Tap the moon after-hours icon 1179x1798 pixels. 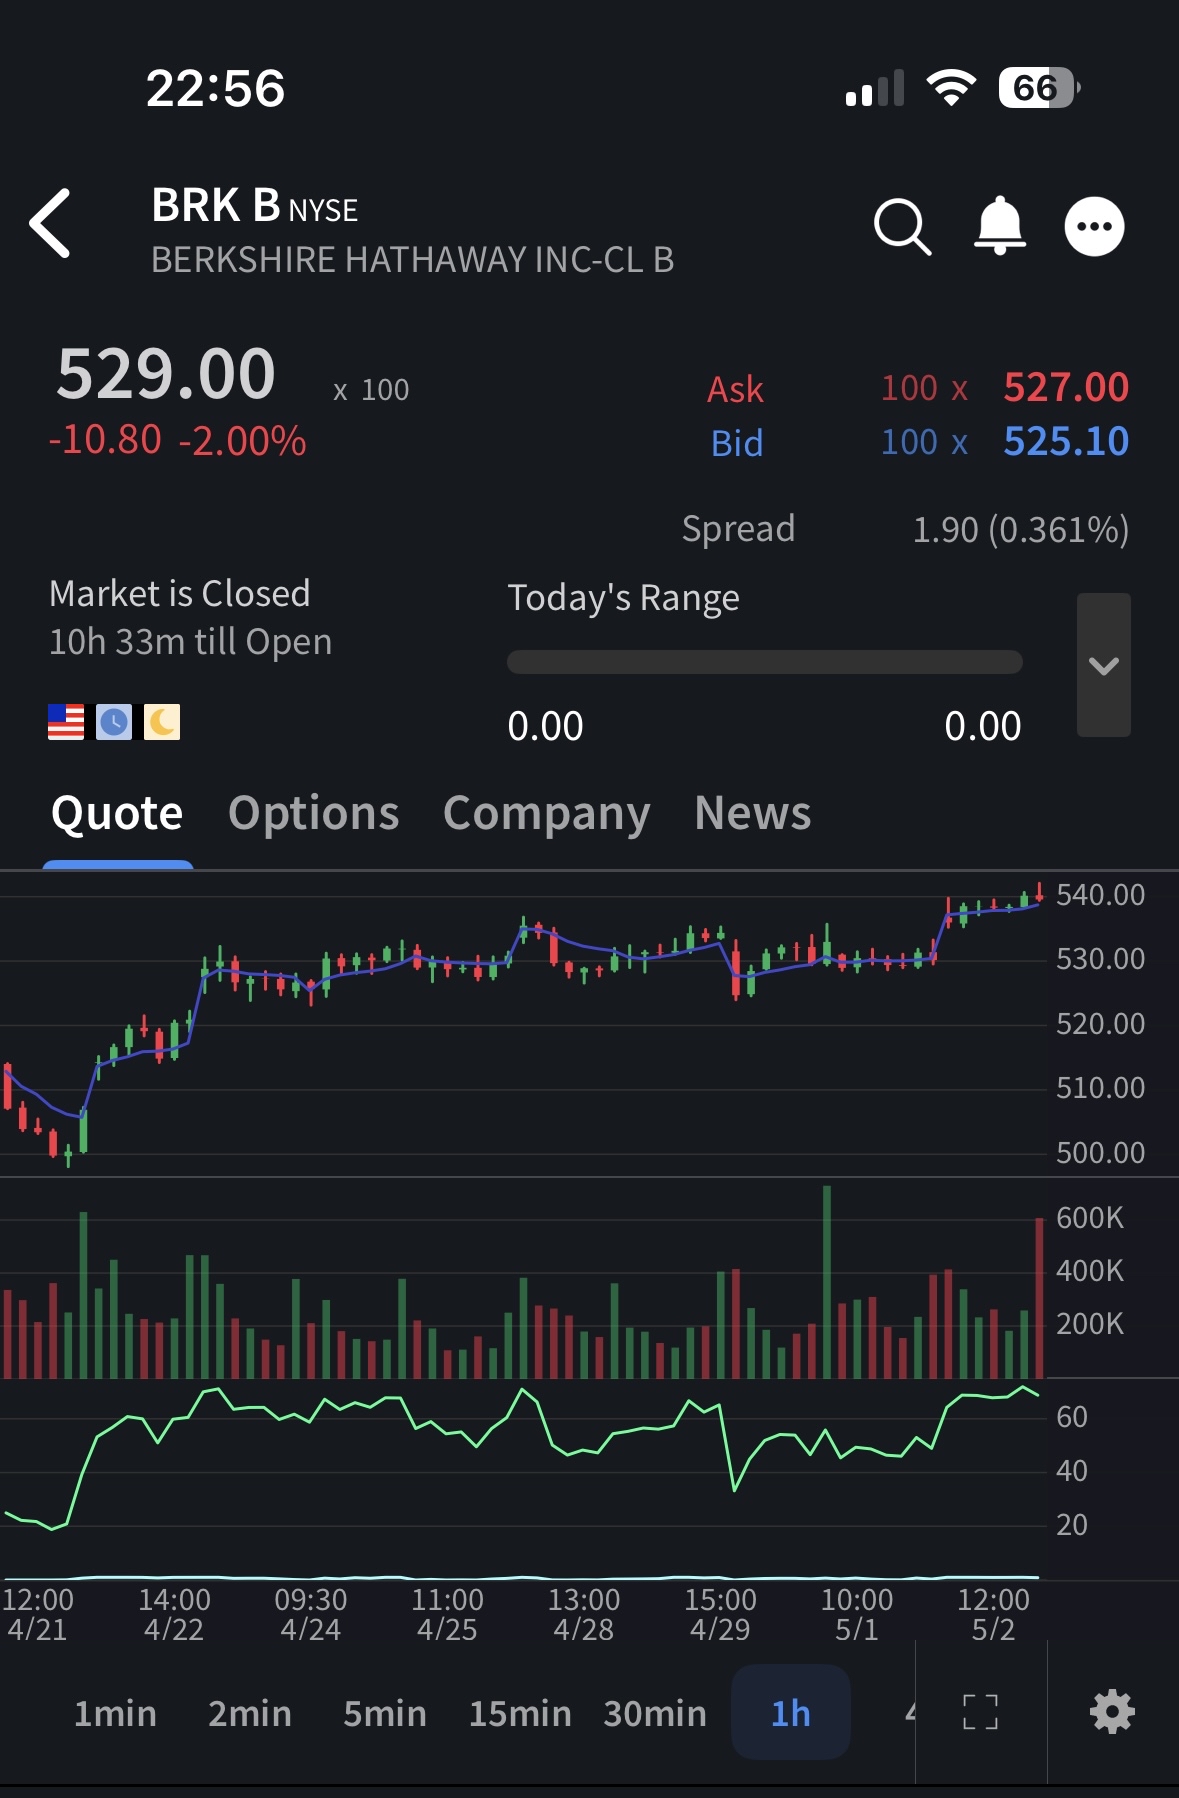pyautogui.click(x=162, y=722)
